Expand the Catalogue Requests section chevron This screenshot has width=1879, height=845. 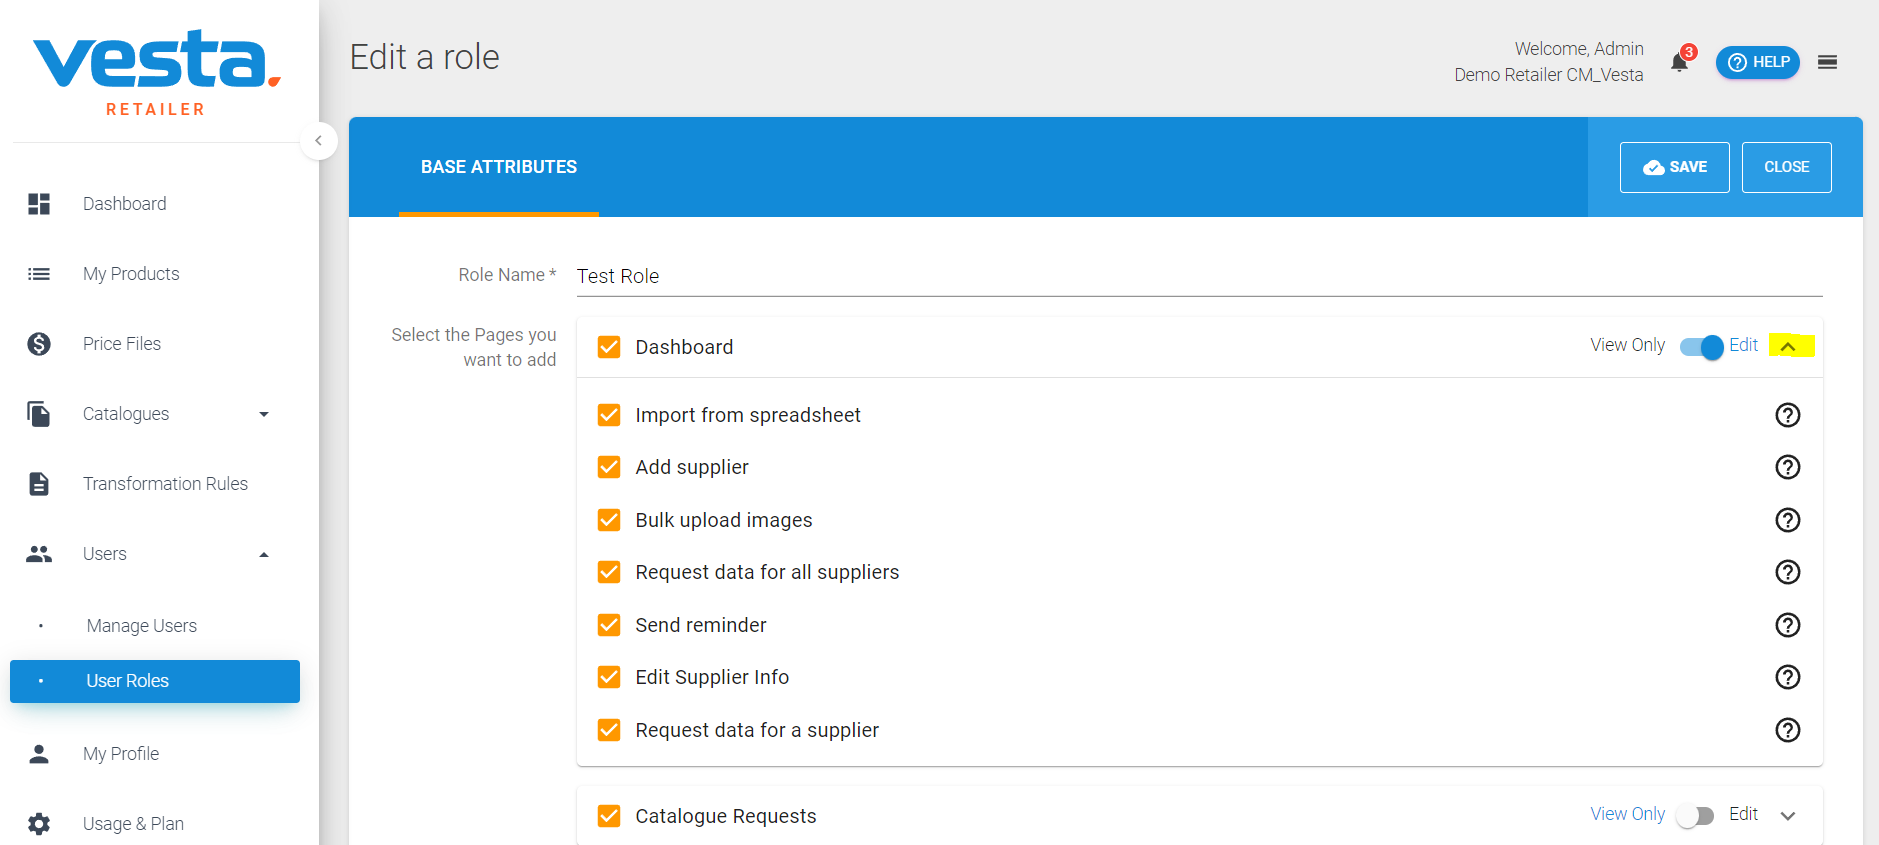point(1788,816)
